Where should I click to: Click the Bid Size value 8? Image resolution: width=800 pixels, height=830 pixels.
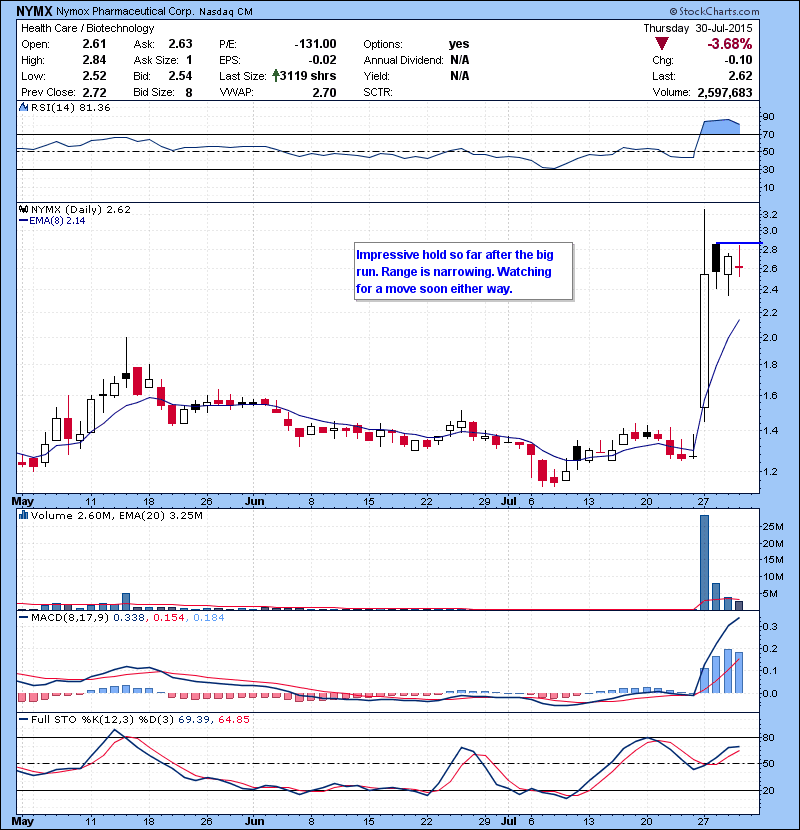(x=189, y=93)
